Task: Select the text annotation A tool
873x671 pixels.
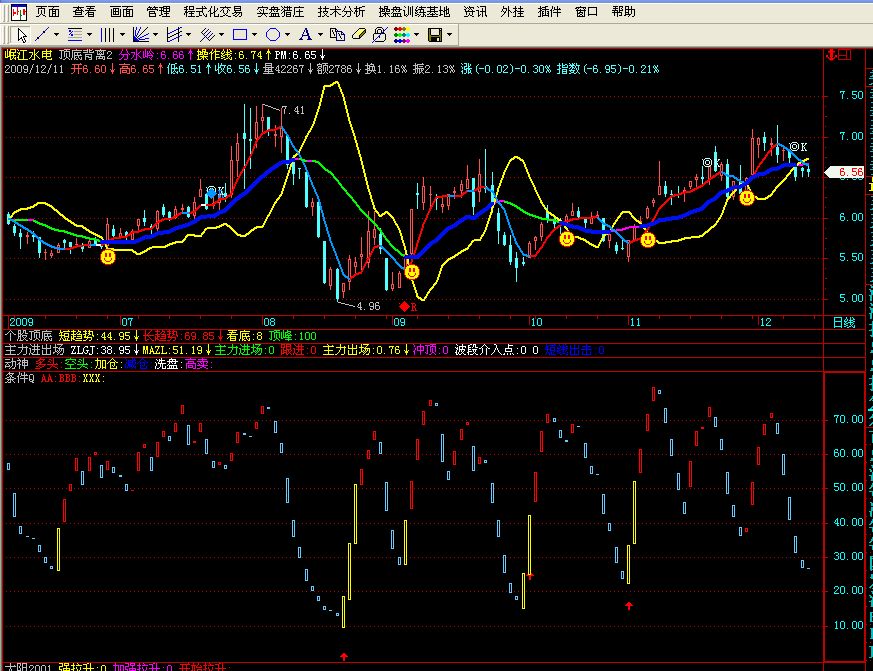Action: pyautogui.click(x=304, y=35)
